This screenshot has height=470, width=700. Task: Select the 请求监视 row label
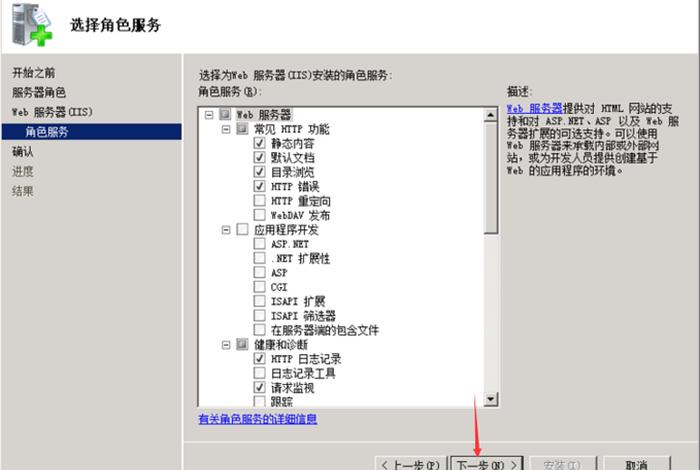[293, 387]
